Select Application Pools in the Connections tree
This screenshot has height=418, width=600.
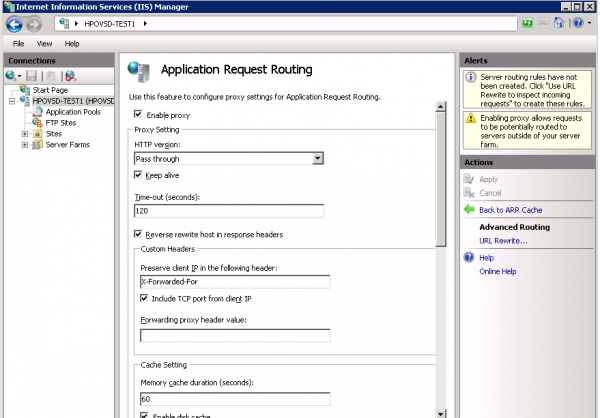pyautogui.click(x=73, y=112)
